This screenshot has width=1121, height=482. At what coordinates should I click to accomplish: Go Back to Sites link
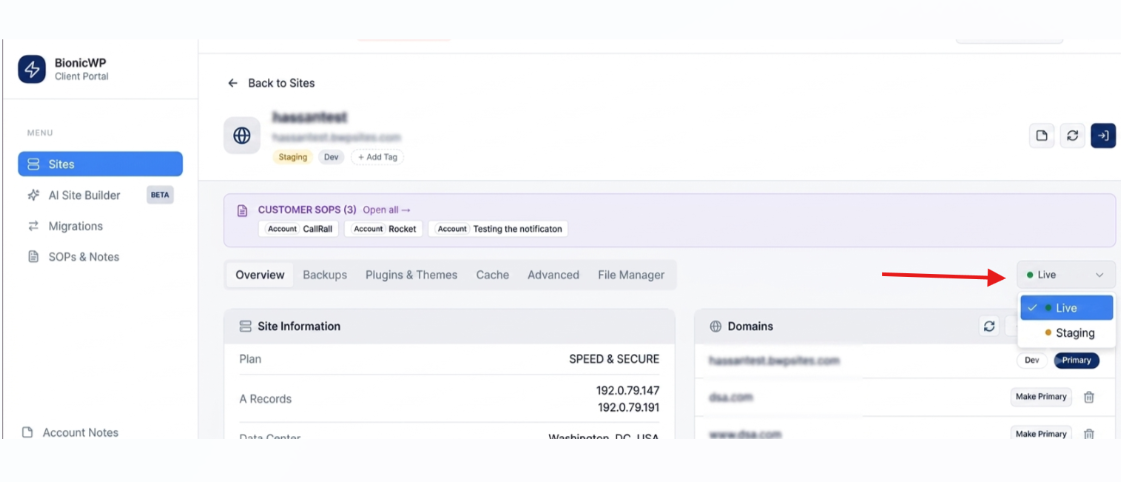pyautogui.click(x=281, y=83)
